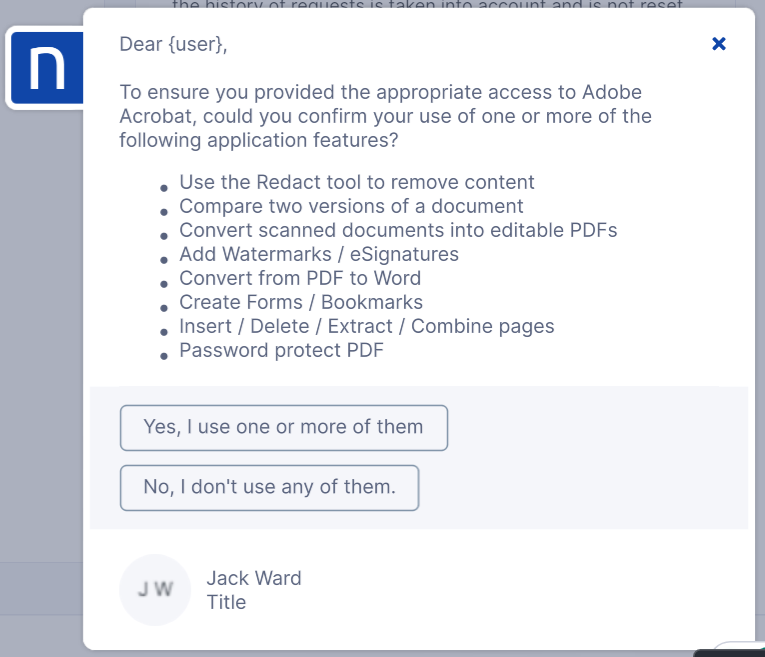This screenshot has width=765, height=657.
Task: Click the 'Title' text under Jack Ward
Action: [x=226, y=602]
